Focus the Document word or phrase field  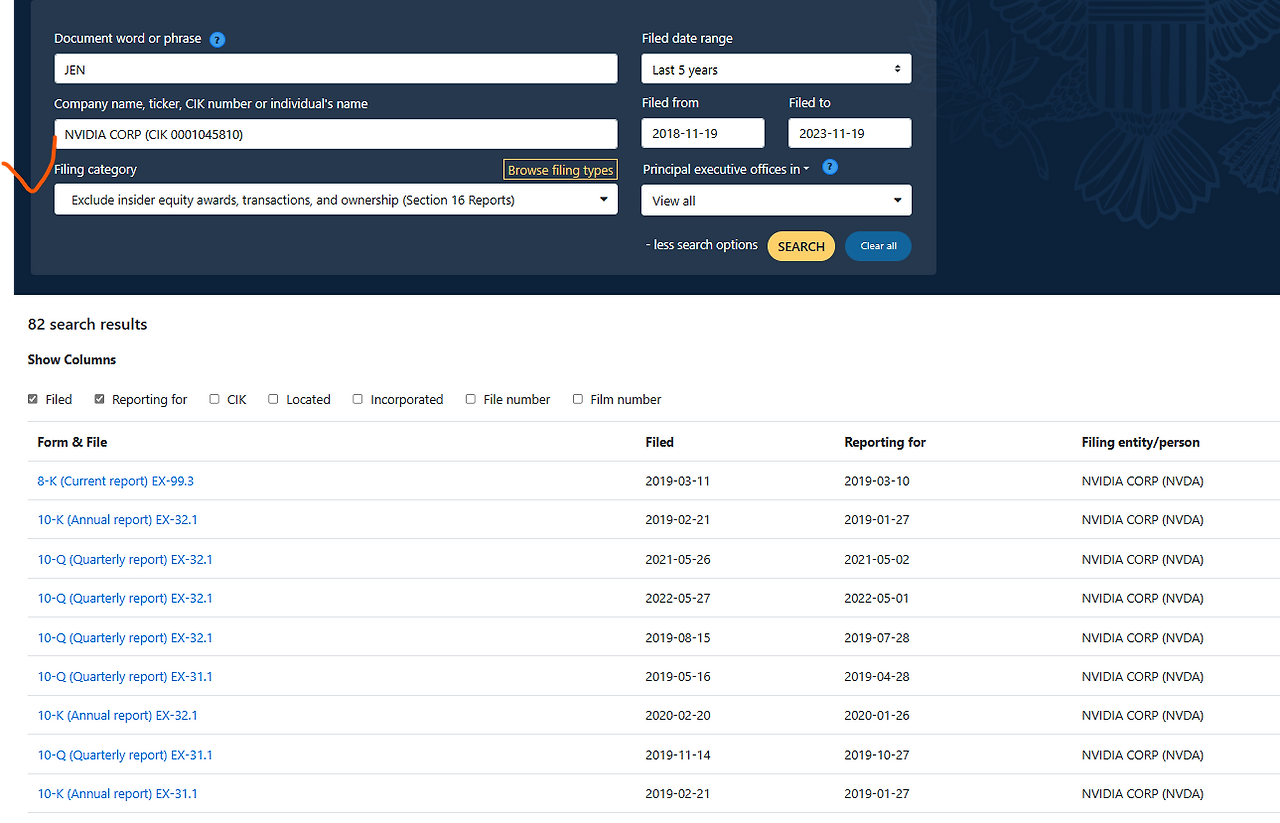tap(336, 68)
